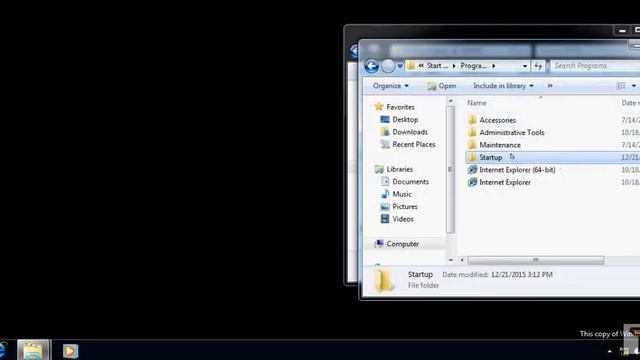The width and height of the screenshot is (640, 360).
Task: Click the Open toolbar button
Action: [x=442, y=86]
